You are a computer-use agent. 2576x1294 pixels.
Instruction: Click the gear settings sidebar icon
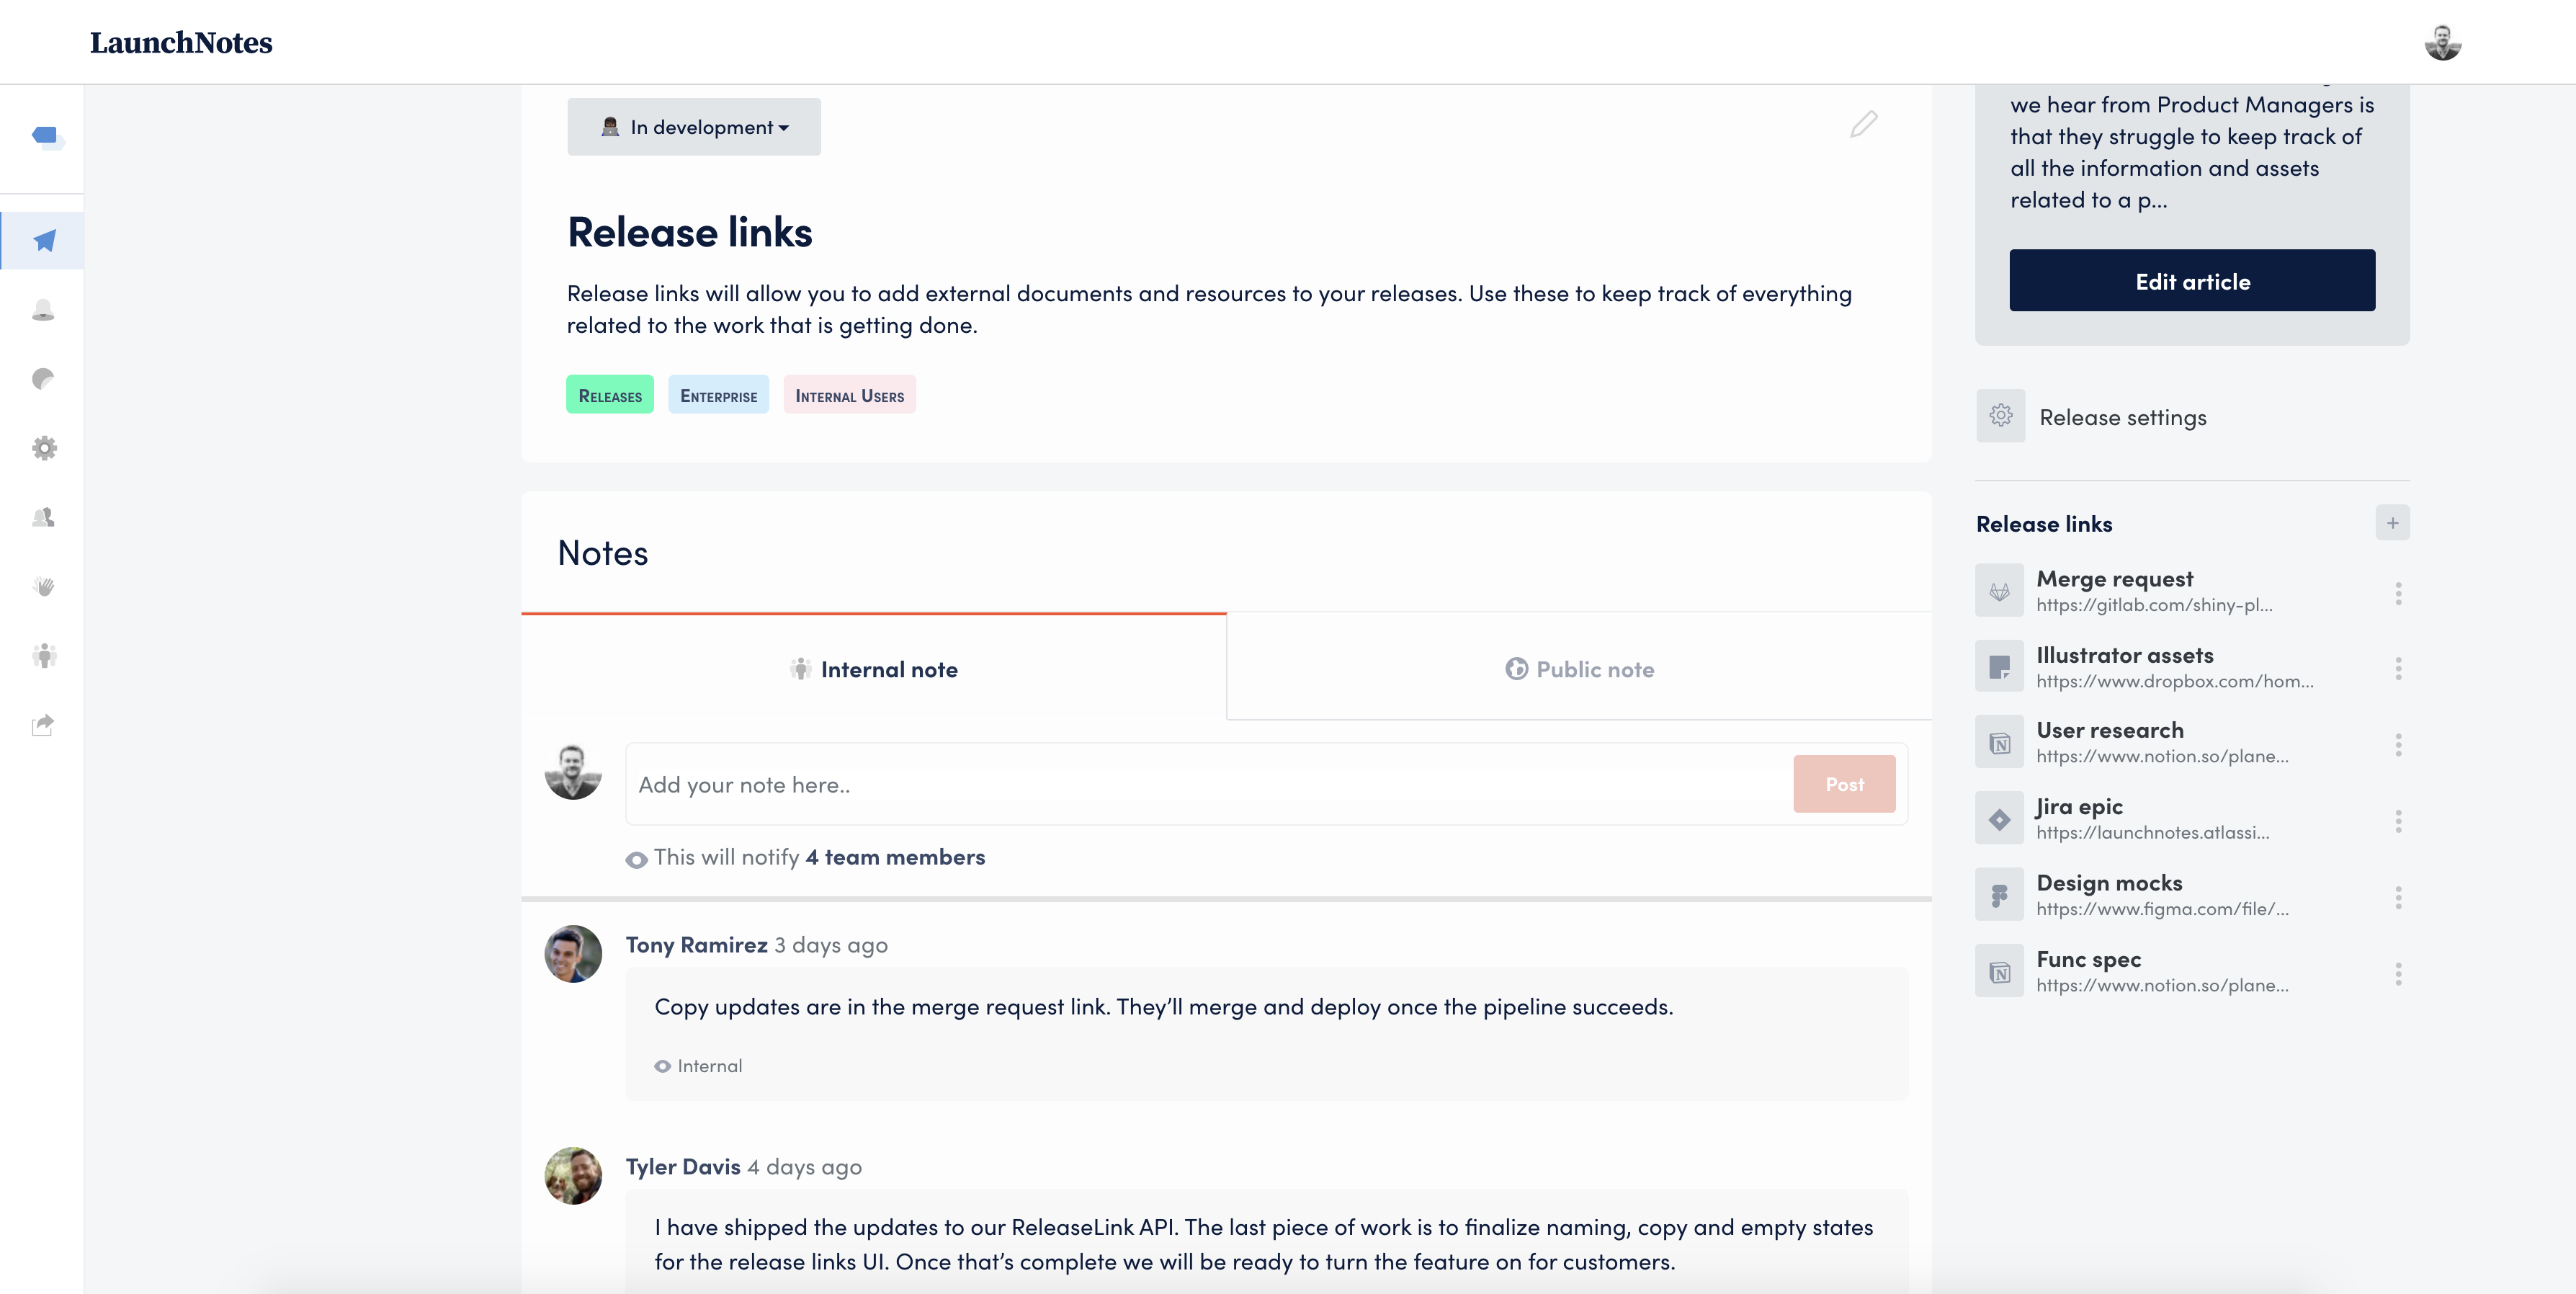coord(44,448)
